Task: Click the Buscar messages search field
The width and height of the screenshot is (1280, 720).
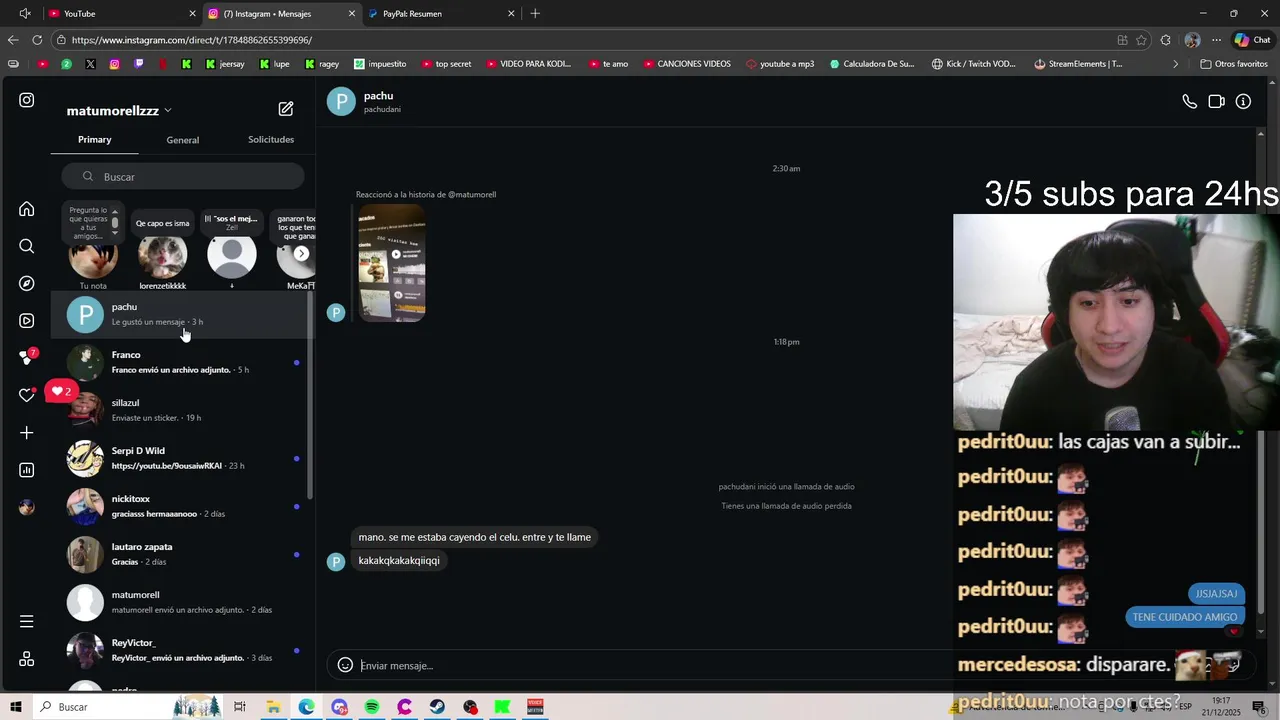Action: (x=182, y=176)
